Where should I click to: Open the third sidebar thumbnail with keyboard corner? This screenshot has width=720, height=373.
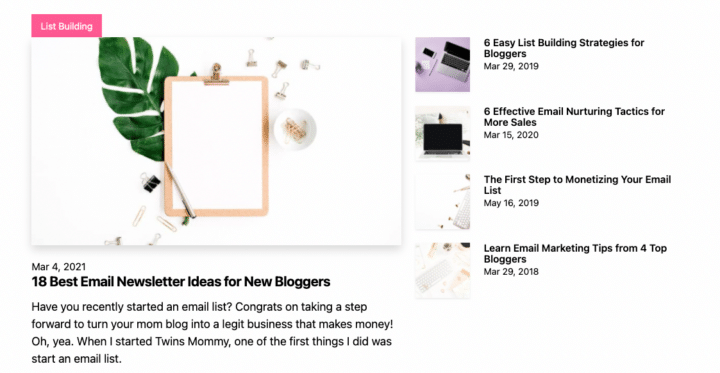(x=443, y=202)
